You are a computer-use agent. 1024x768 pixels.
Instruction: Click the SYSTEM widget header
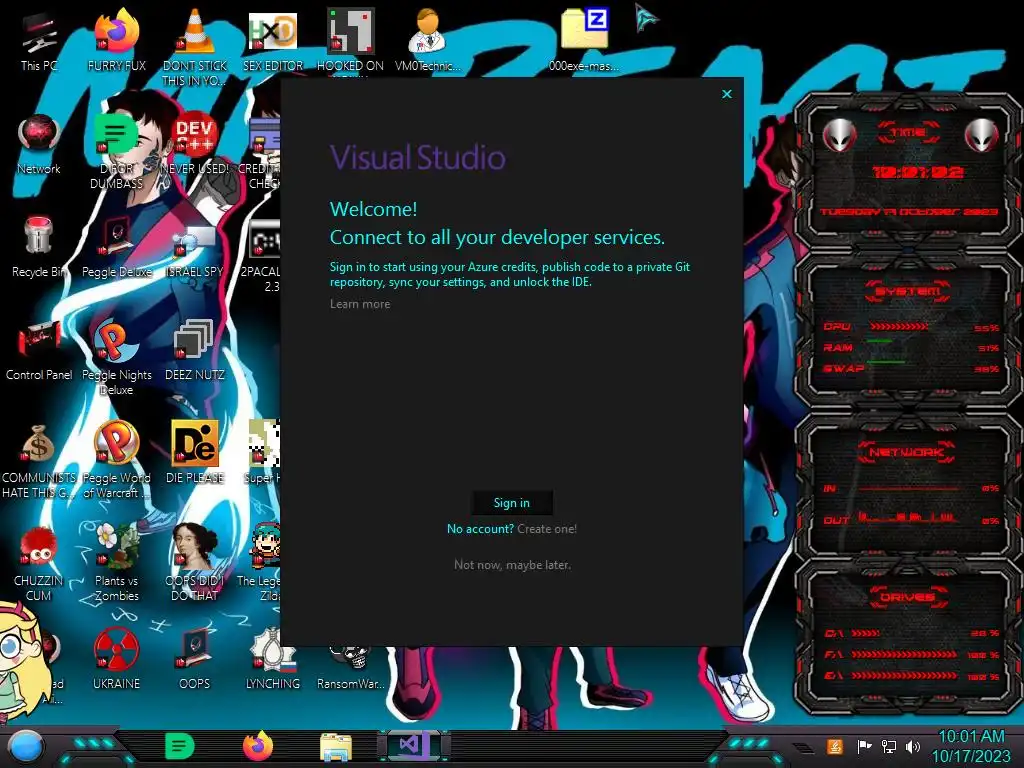908,291
